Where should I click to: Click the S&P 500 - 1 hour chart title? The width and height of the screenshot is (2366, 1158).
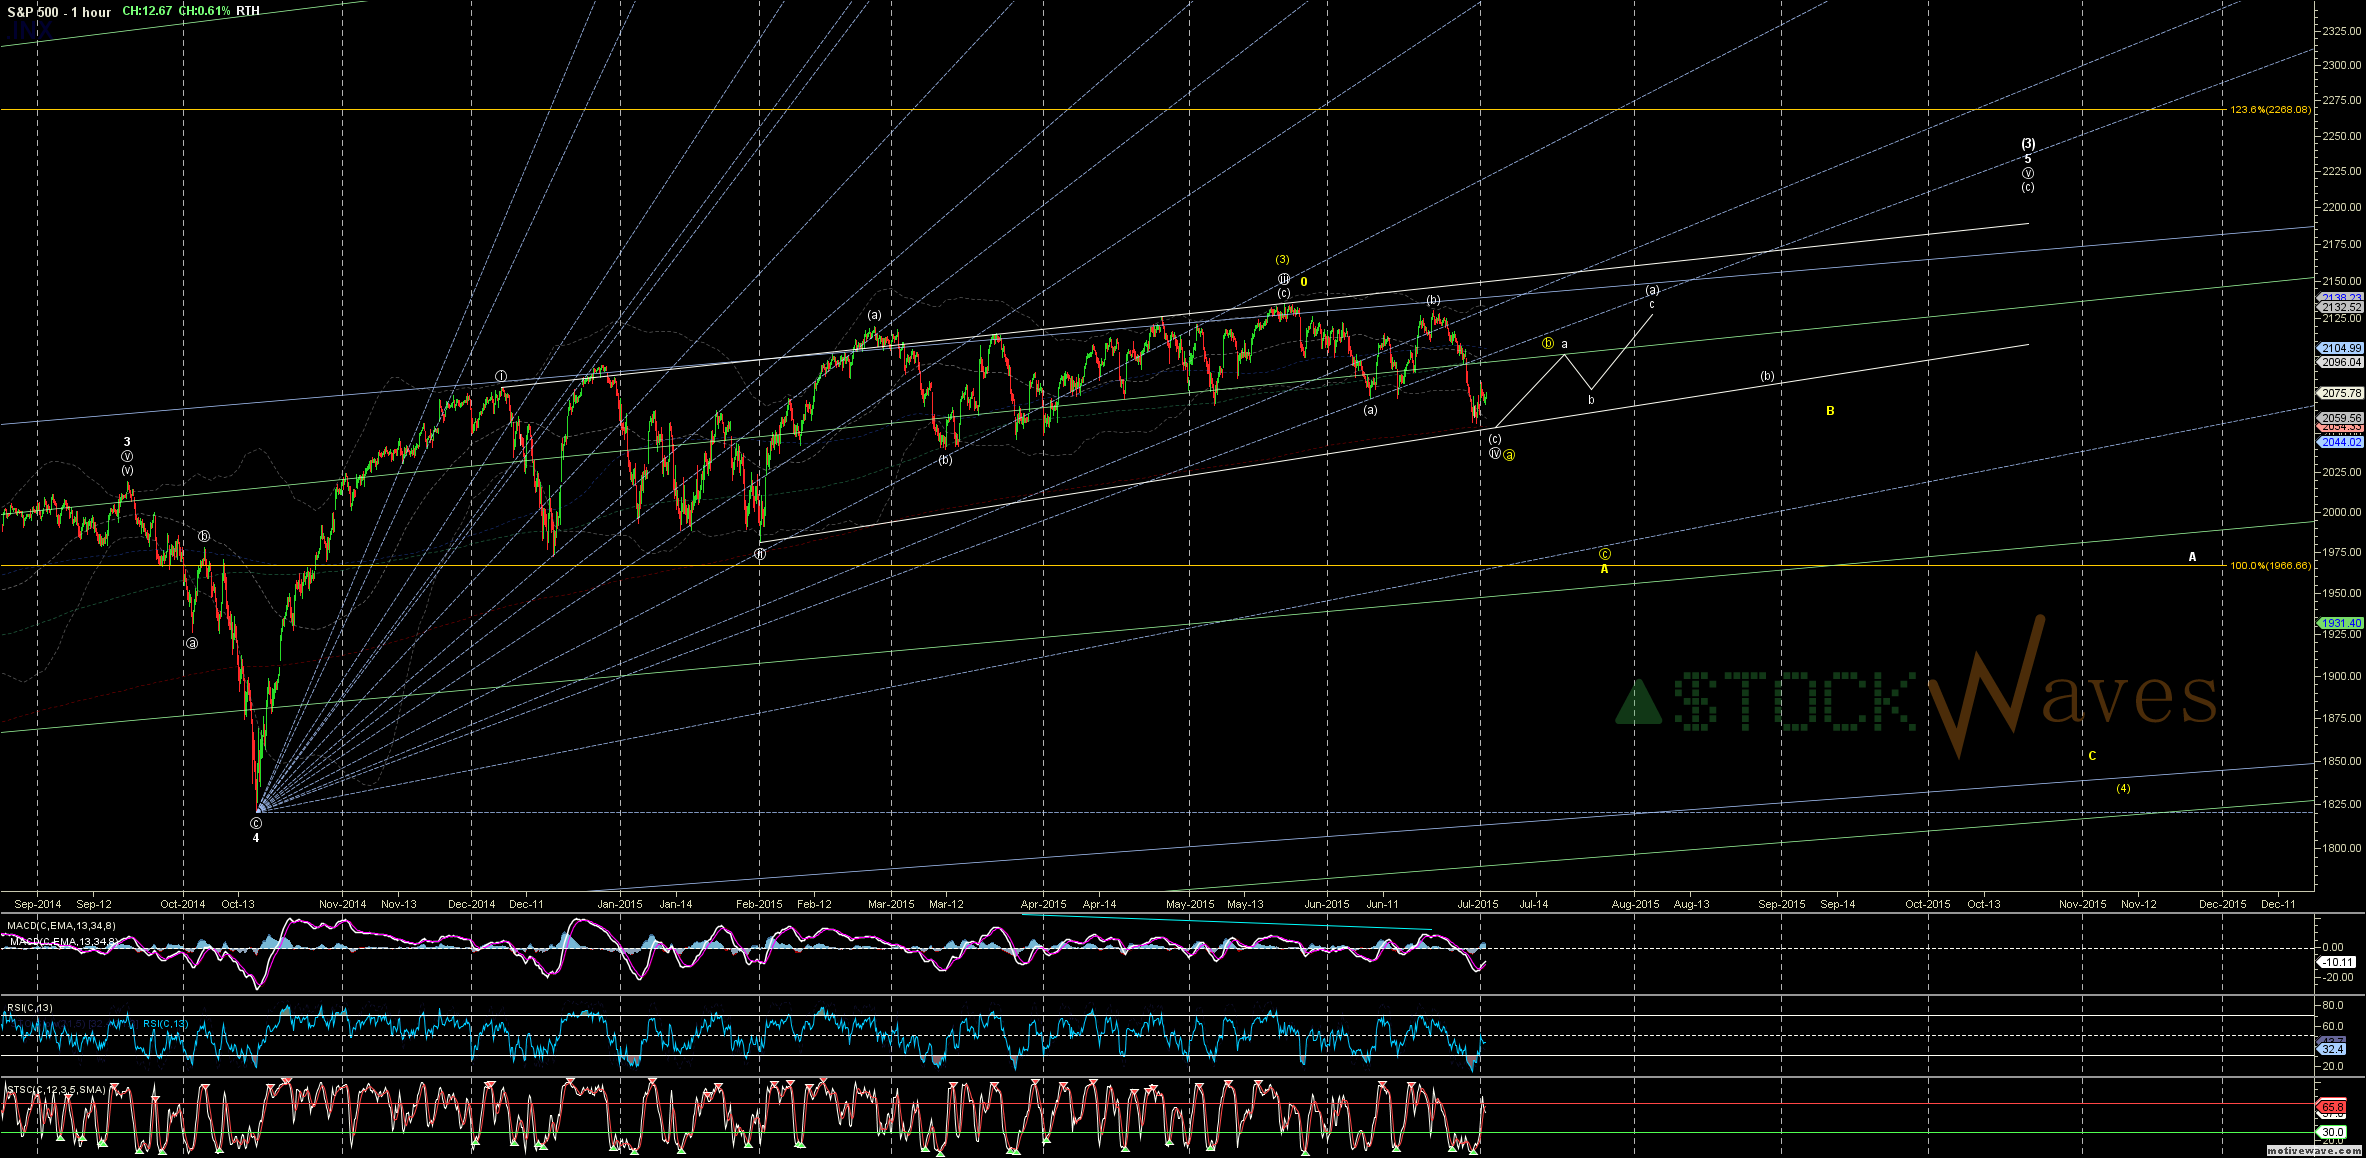pos(59,12)
